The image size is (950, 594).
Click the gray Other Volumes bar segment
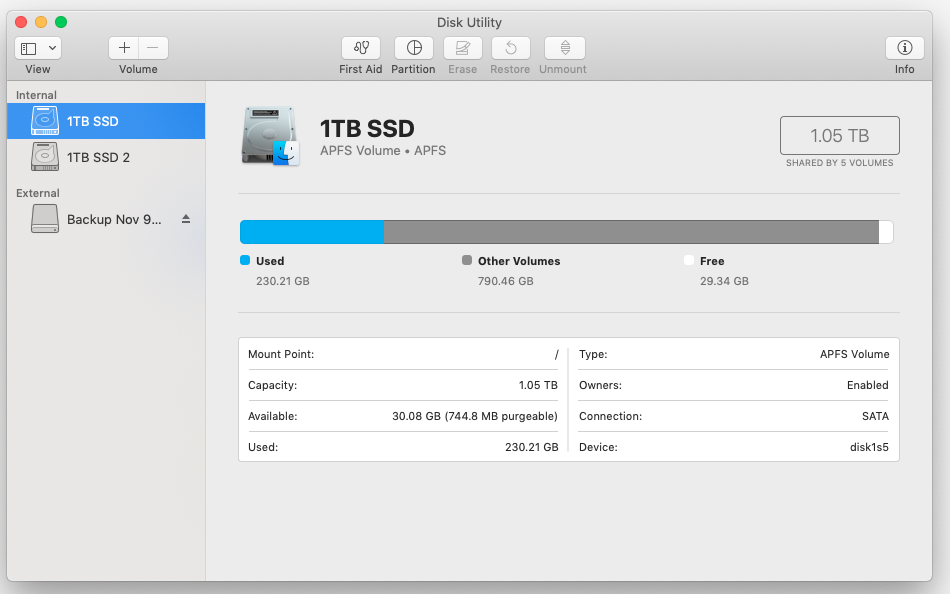[631, 232]
